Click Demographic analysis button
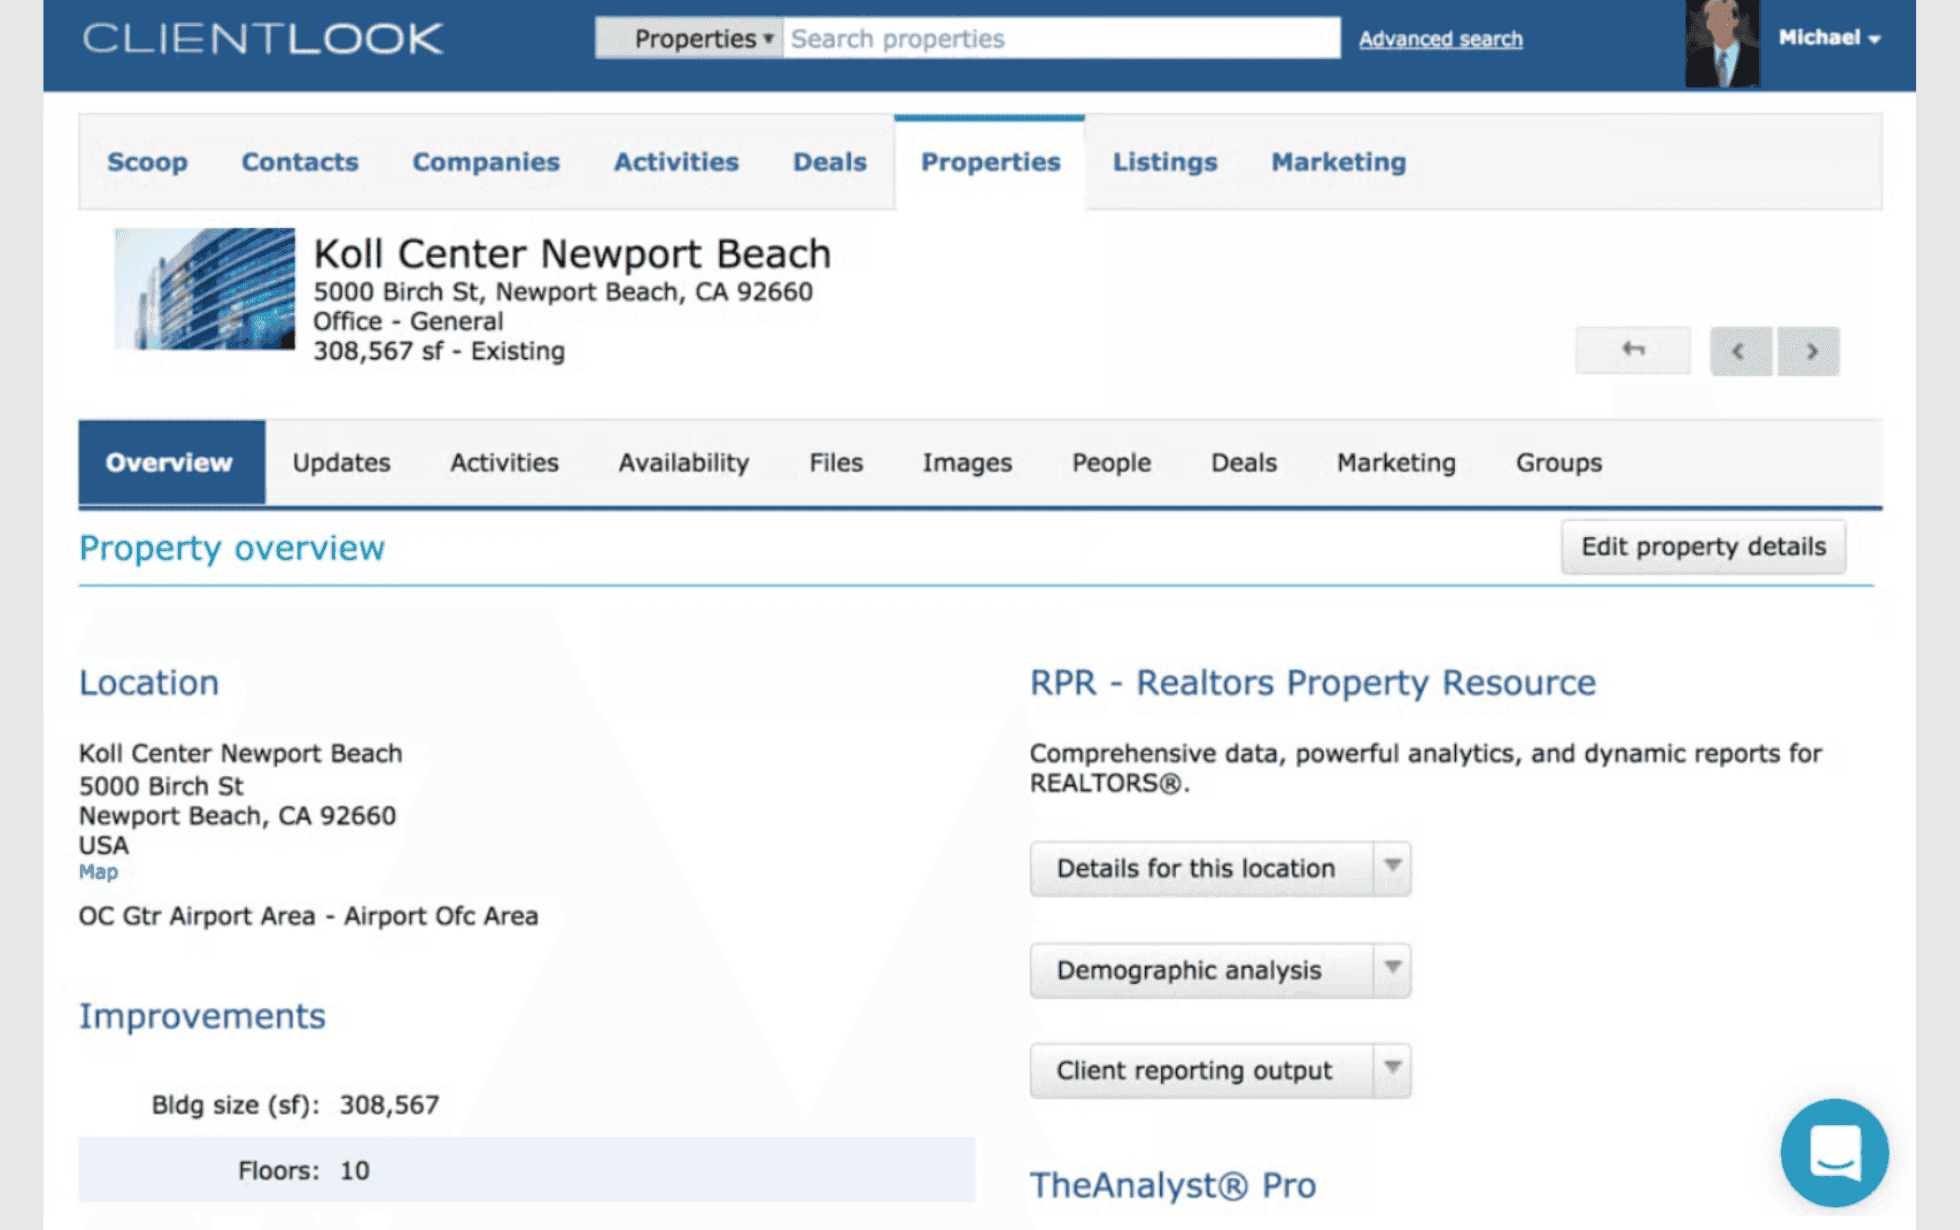The width and height of the screenshot is (1960, 1230). (x=1202, y=970)
